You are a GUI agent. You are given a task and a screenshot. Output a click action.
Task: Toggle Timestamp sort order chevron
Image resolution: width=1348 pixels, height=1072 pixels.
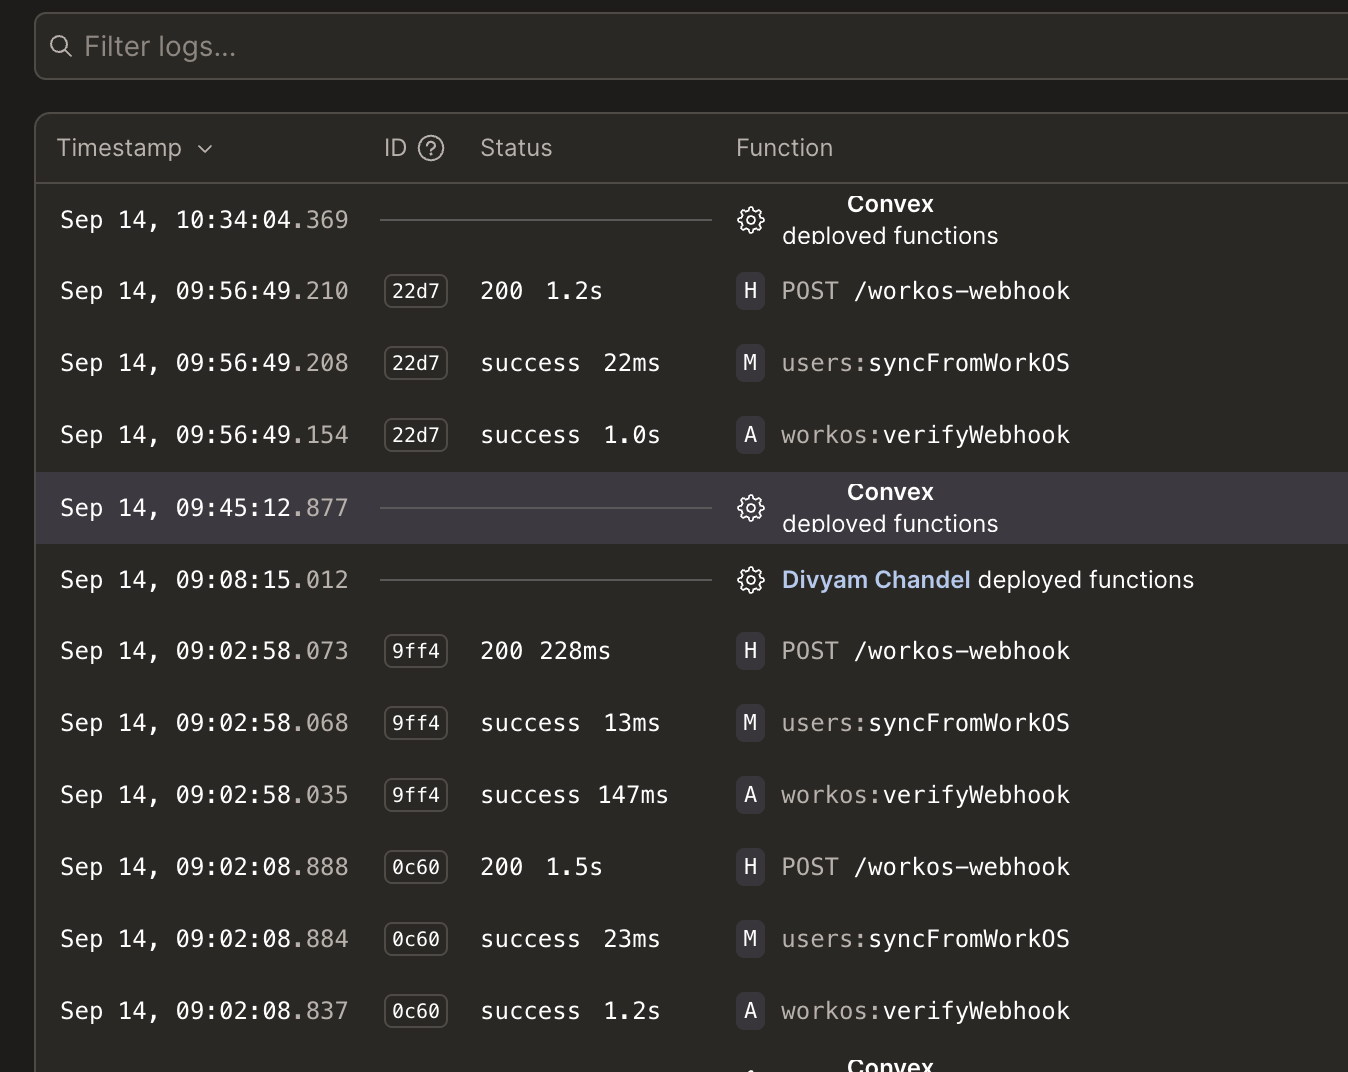(205, 149)
